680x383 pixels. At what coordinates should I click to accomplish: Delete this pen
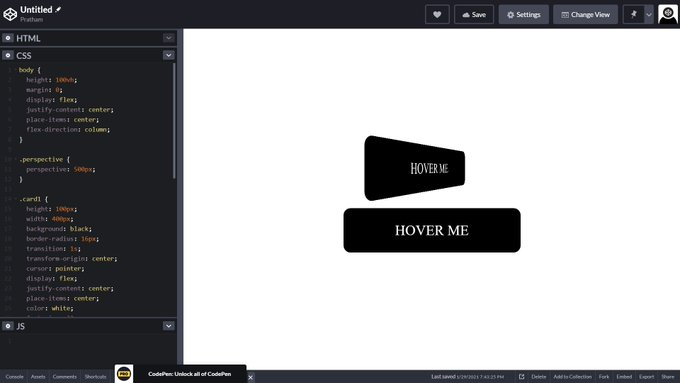pyautogui.click(x=539, y=376)
